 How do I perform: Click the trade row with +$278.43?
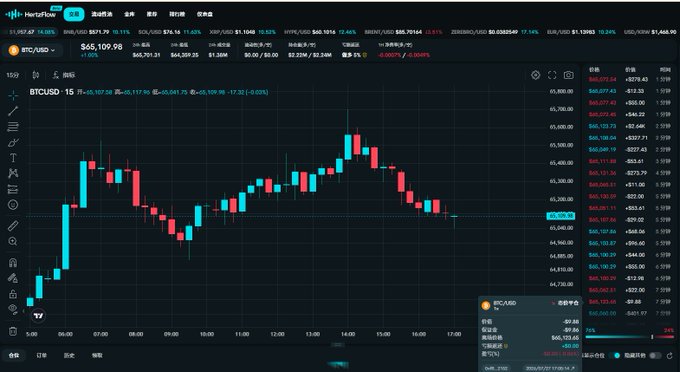tap(630, 79)
